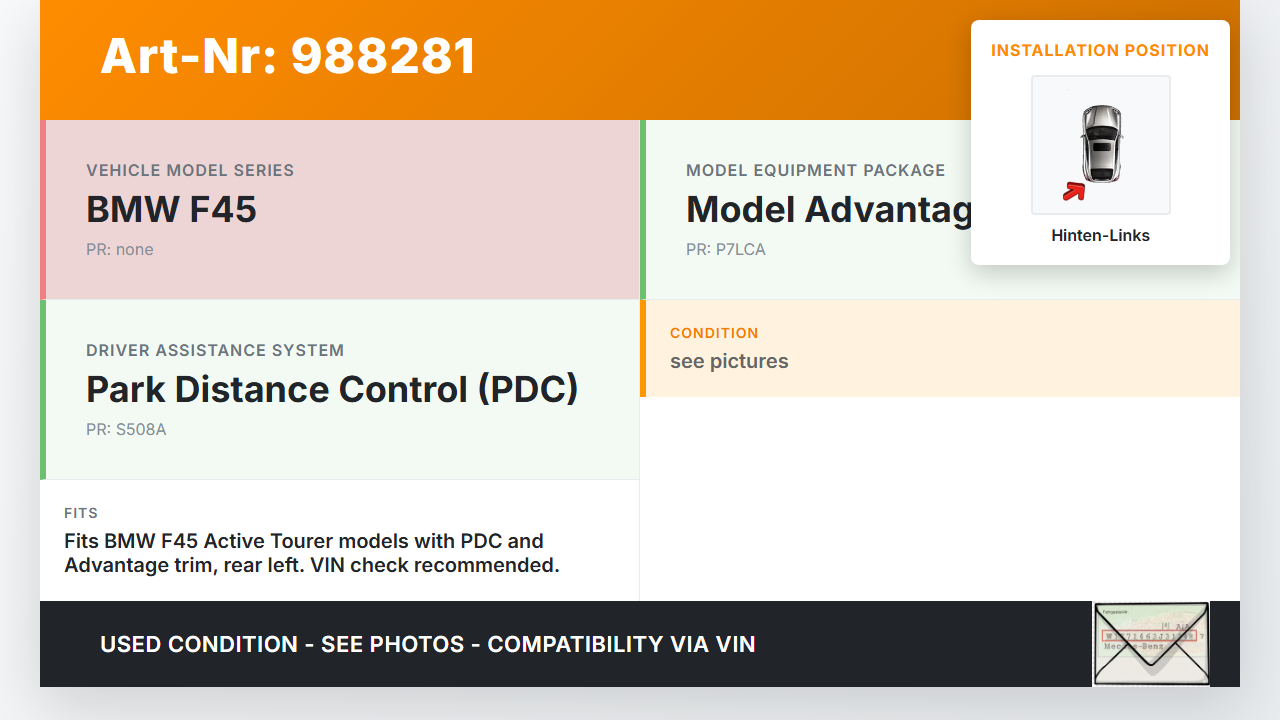Click the orange Condition label
This screenshot has width=1280, height=720.
[x=714, y=333]
